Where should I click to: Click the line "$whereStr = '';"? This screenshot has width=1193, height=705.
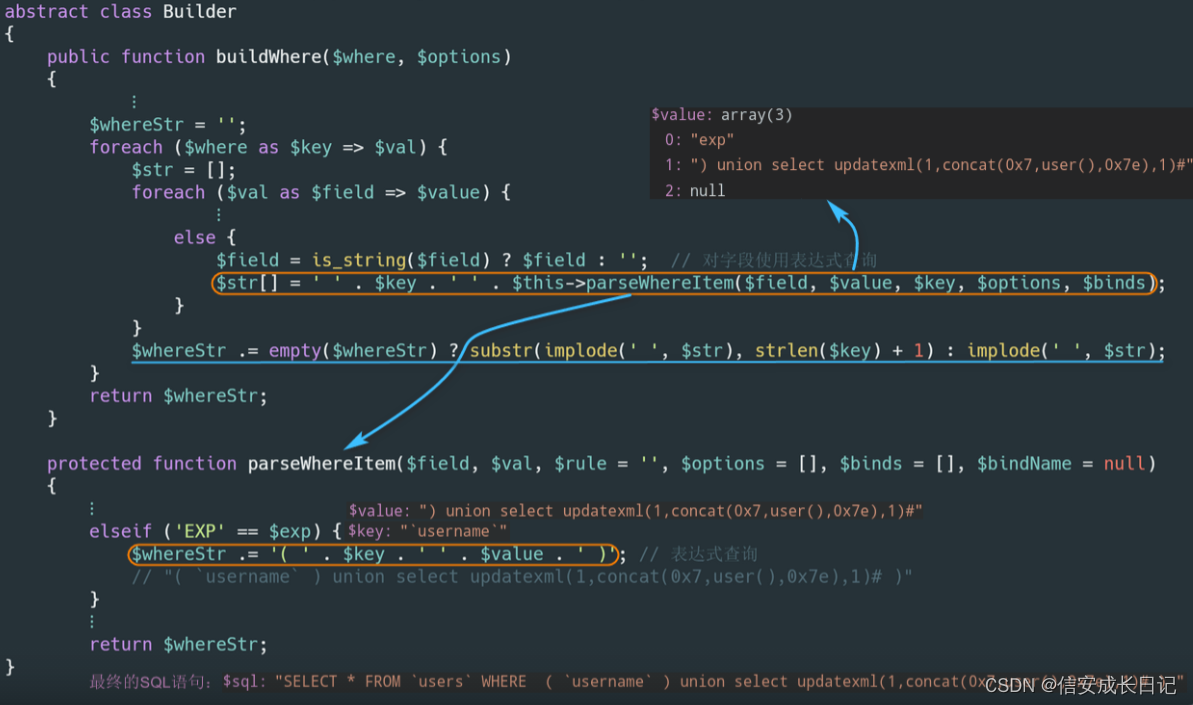click(167, 125)
